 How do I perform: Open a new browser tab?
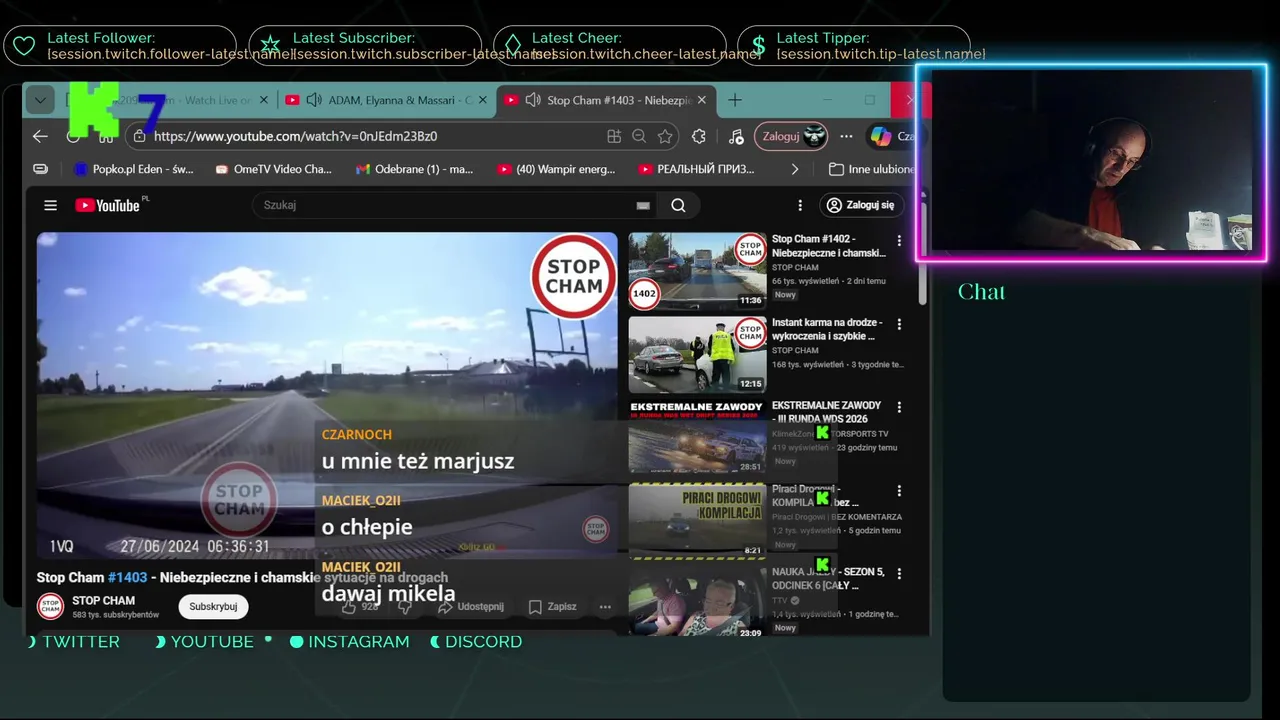click(735, 100)
